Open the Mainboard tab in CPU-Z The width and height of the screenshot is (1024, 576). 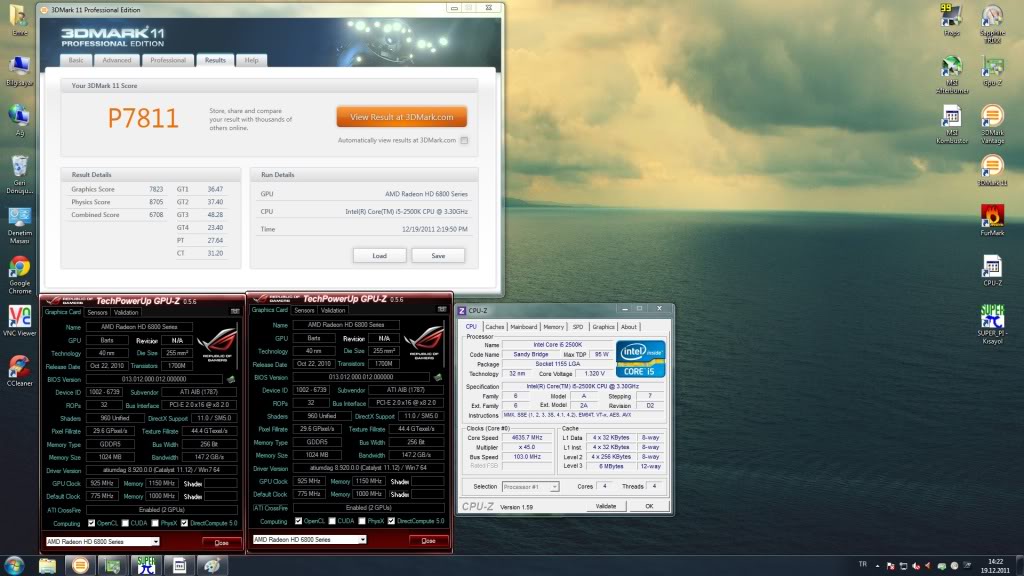[523, 327]
